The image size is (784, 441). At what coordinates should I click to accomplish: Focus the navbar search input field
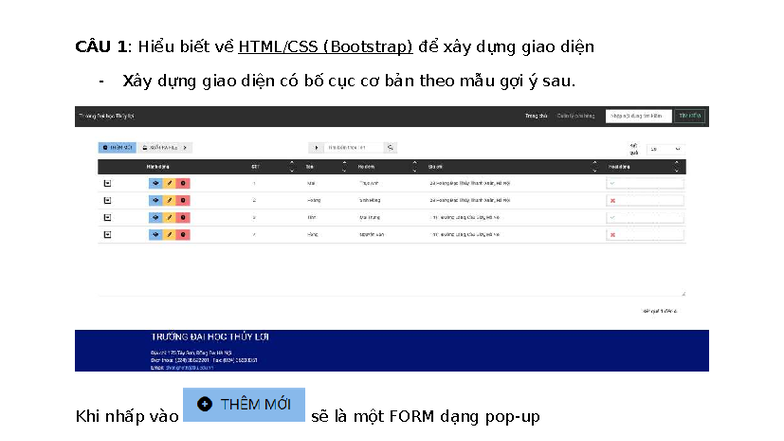tap(638, 116)
